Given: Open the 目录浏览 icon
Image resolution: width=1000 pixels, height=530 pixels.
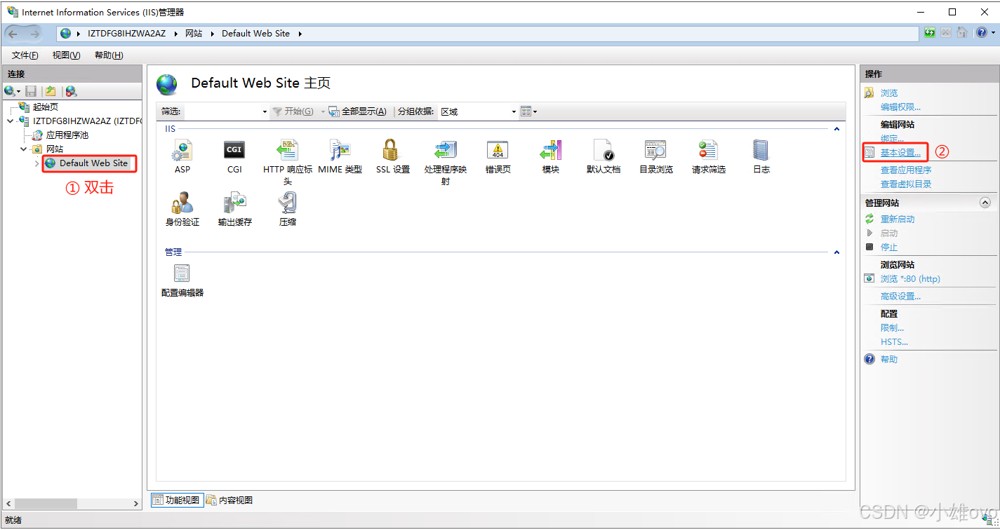Looking at the screenshot, I should pyautogui.click(x=656, y=151).
